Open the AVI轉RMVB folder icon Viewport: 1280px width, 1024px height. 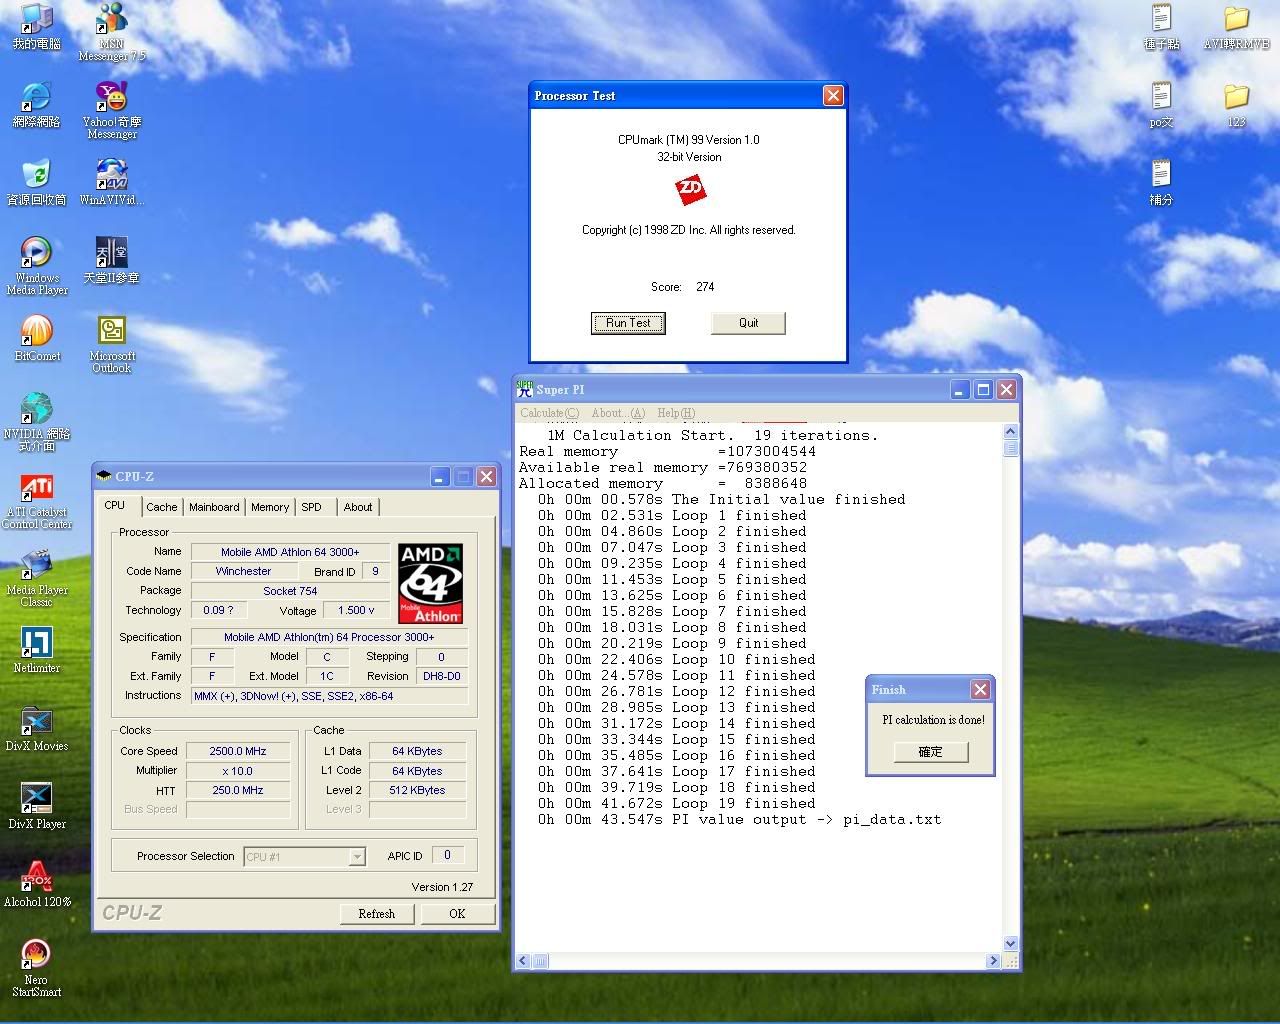click(x=1237, y=26)
